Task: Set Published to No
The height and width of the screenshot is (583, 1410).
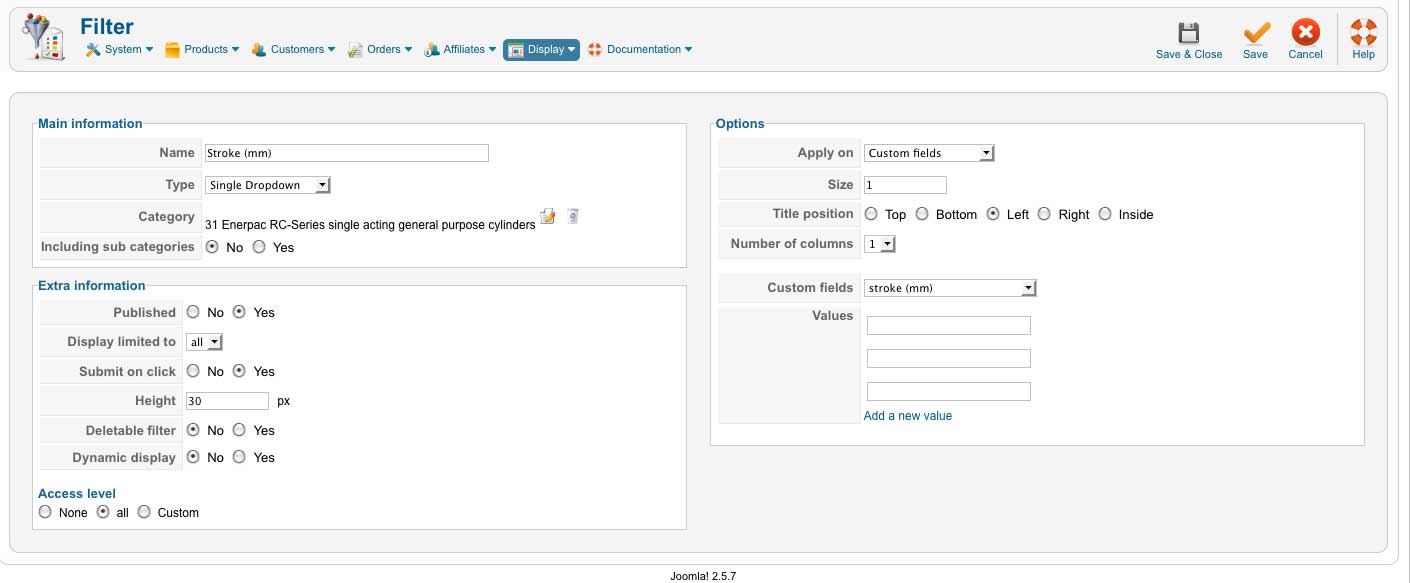Action: coord(193,312)
